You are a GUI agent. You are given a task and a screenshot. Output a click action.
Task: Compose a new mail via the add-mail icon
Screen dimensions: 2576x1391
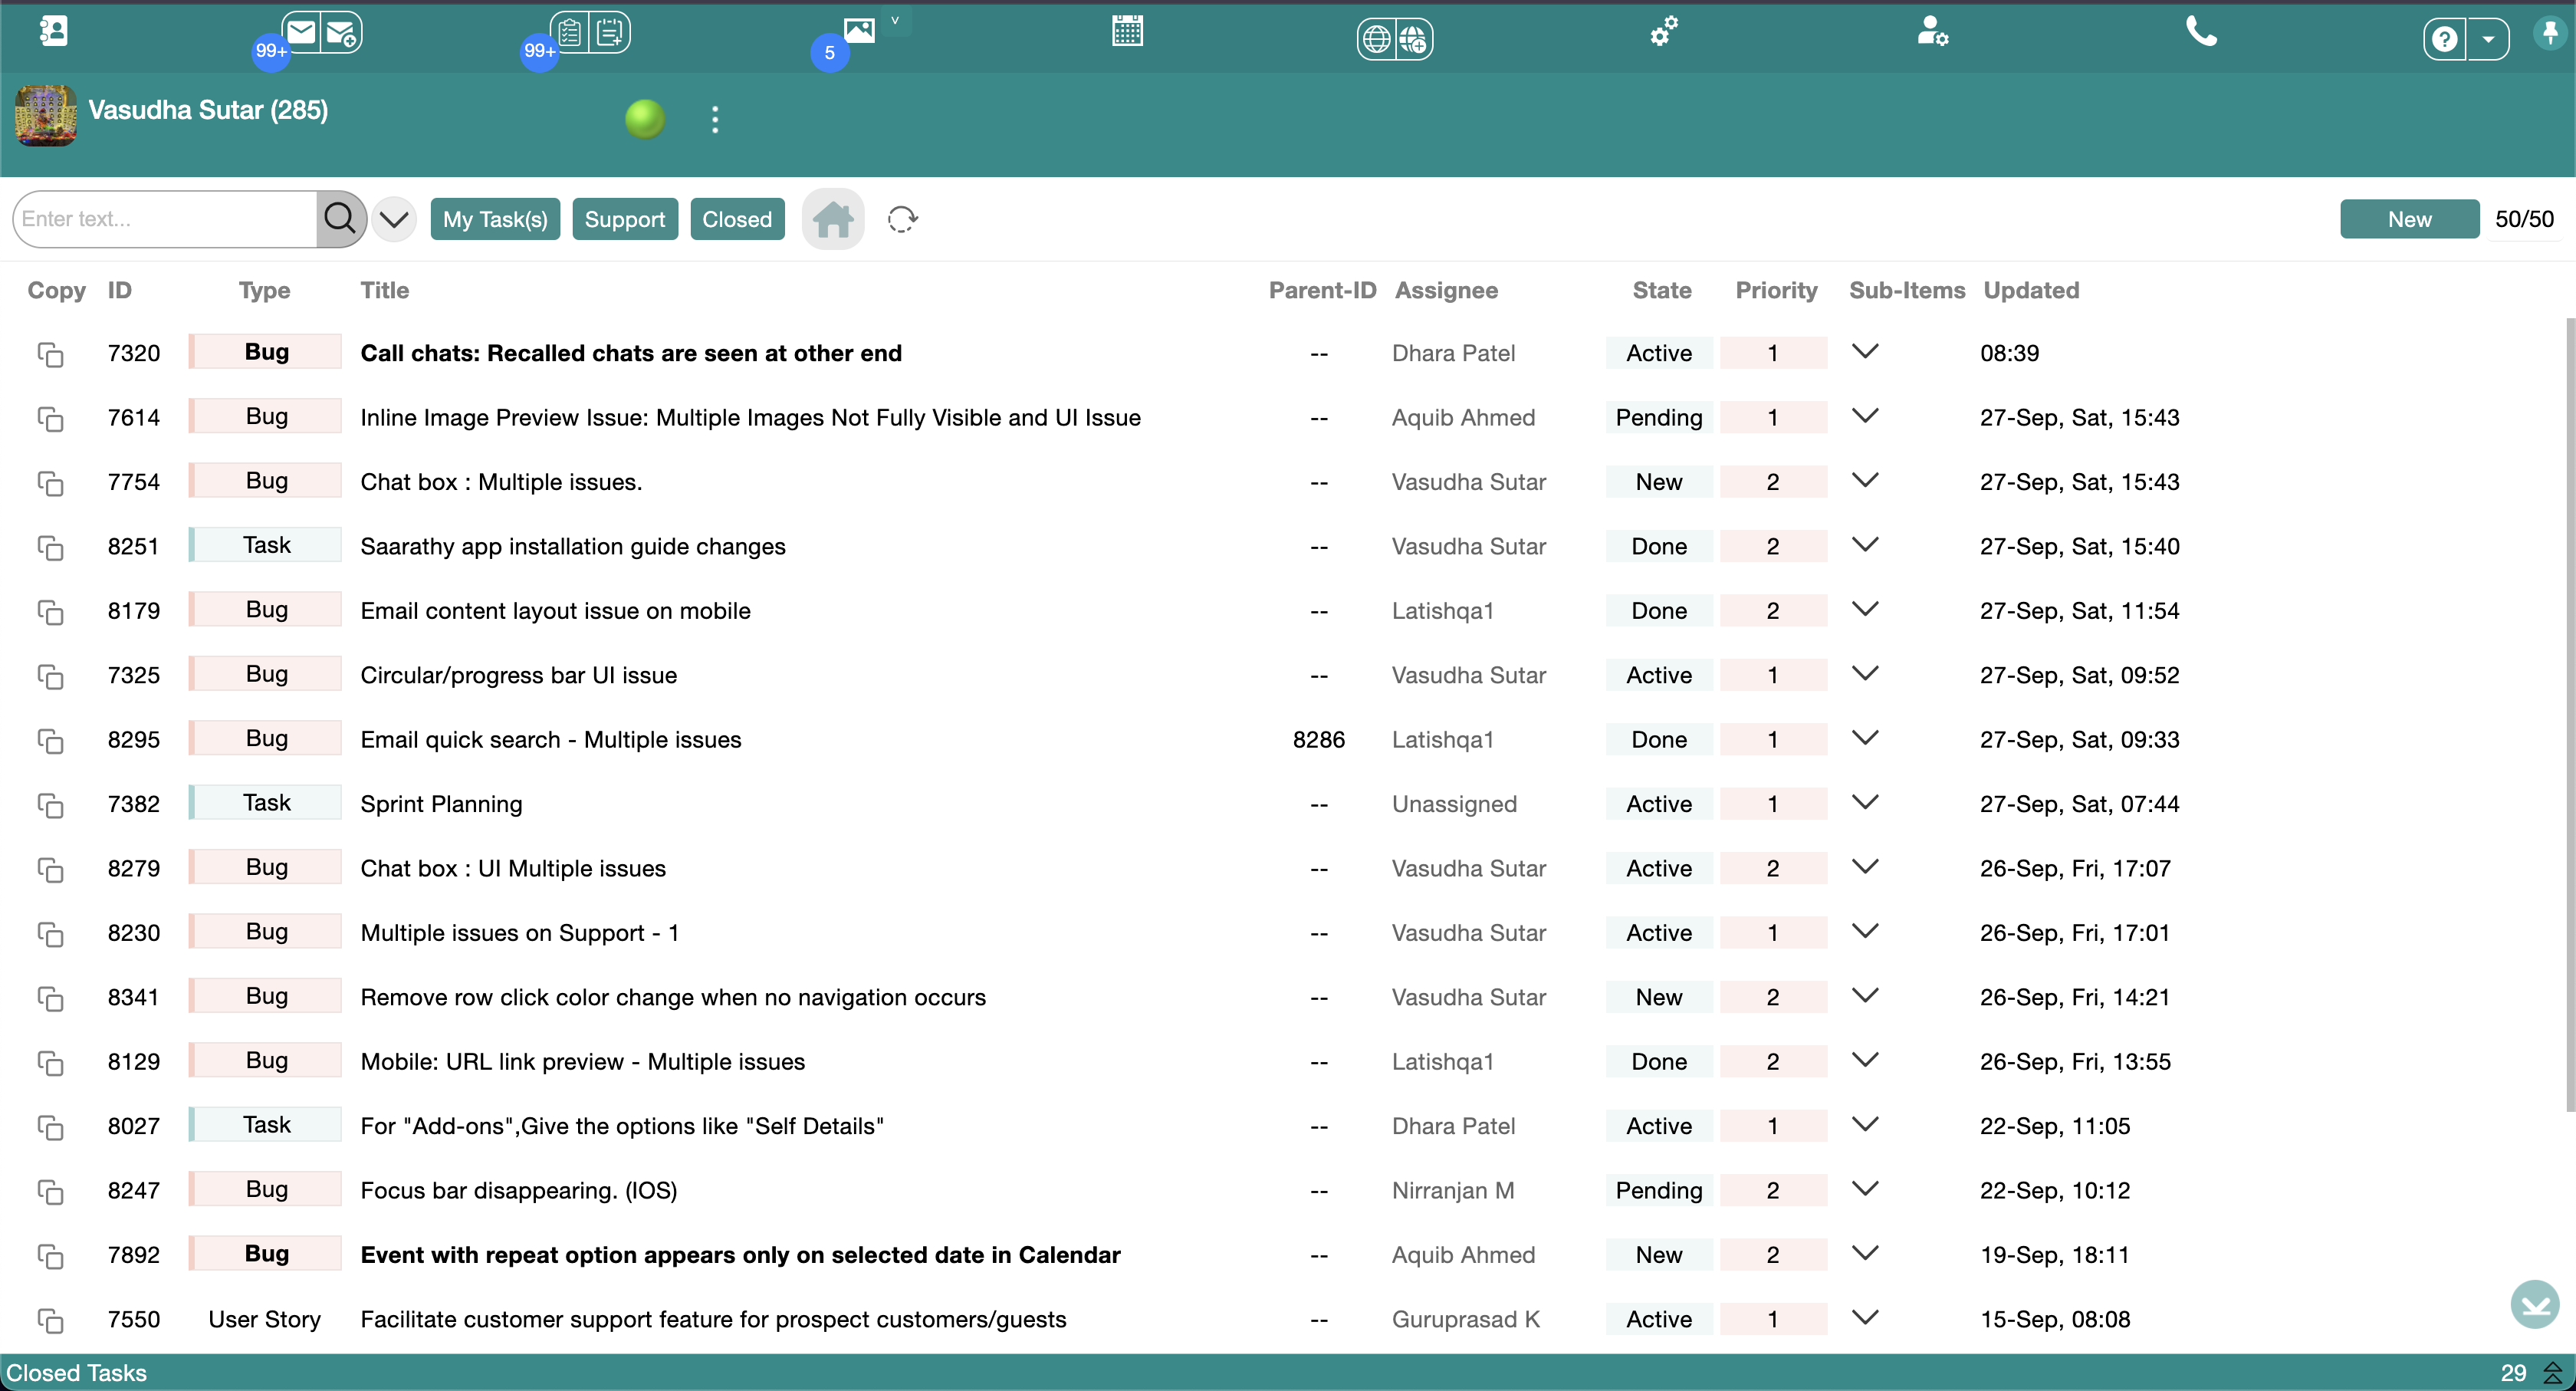(341, 33)
